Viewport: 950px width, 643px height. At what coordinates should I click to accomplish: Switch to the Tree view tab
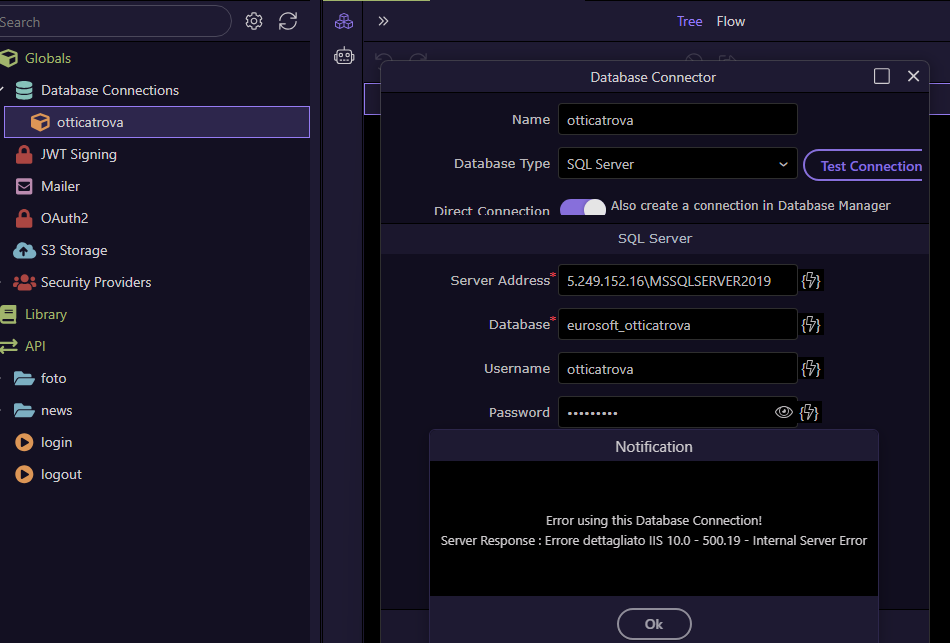click(x=689, y=21)
